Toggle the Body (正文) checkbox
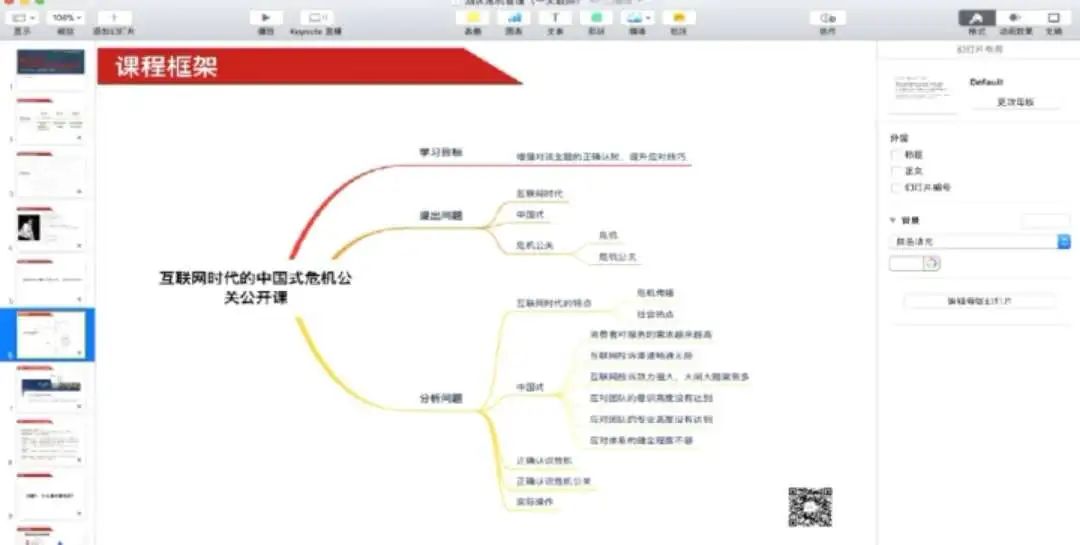This screenshot has height=545, width=1080. pyautogui.click(x=895, y=171)
